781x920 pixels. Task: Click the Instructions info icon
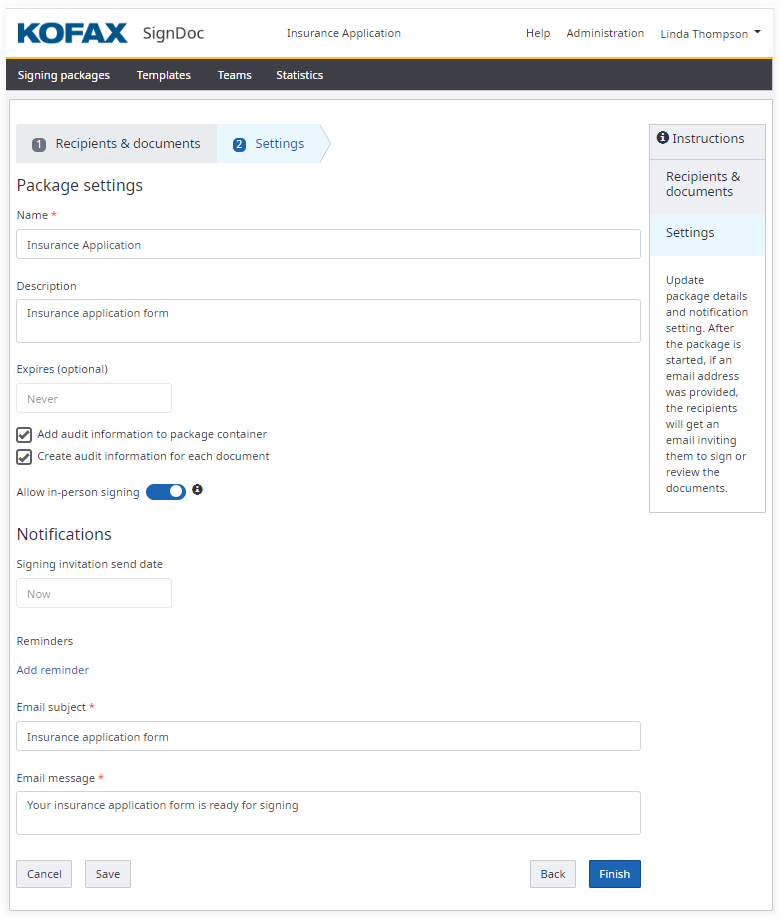coord(662,138)
